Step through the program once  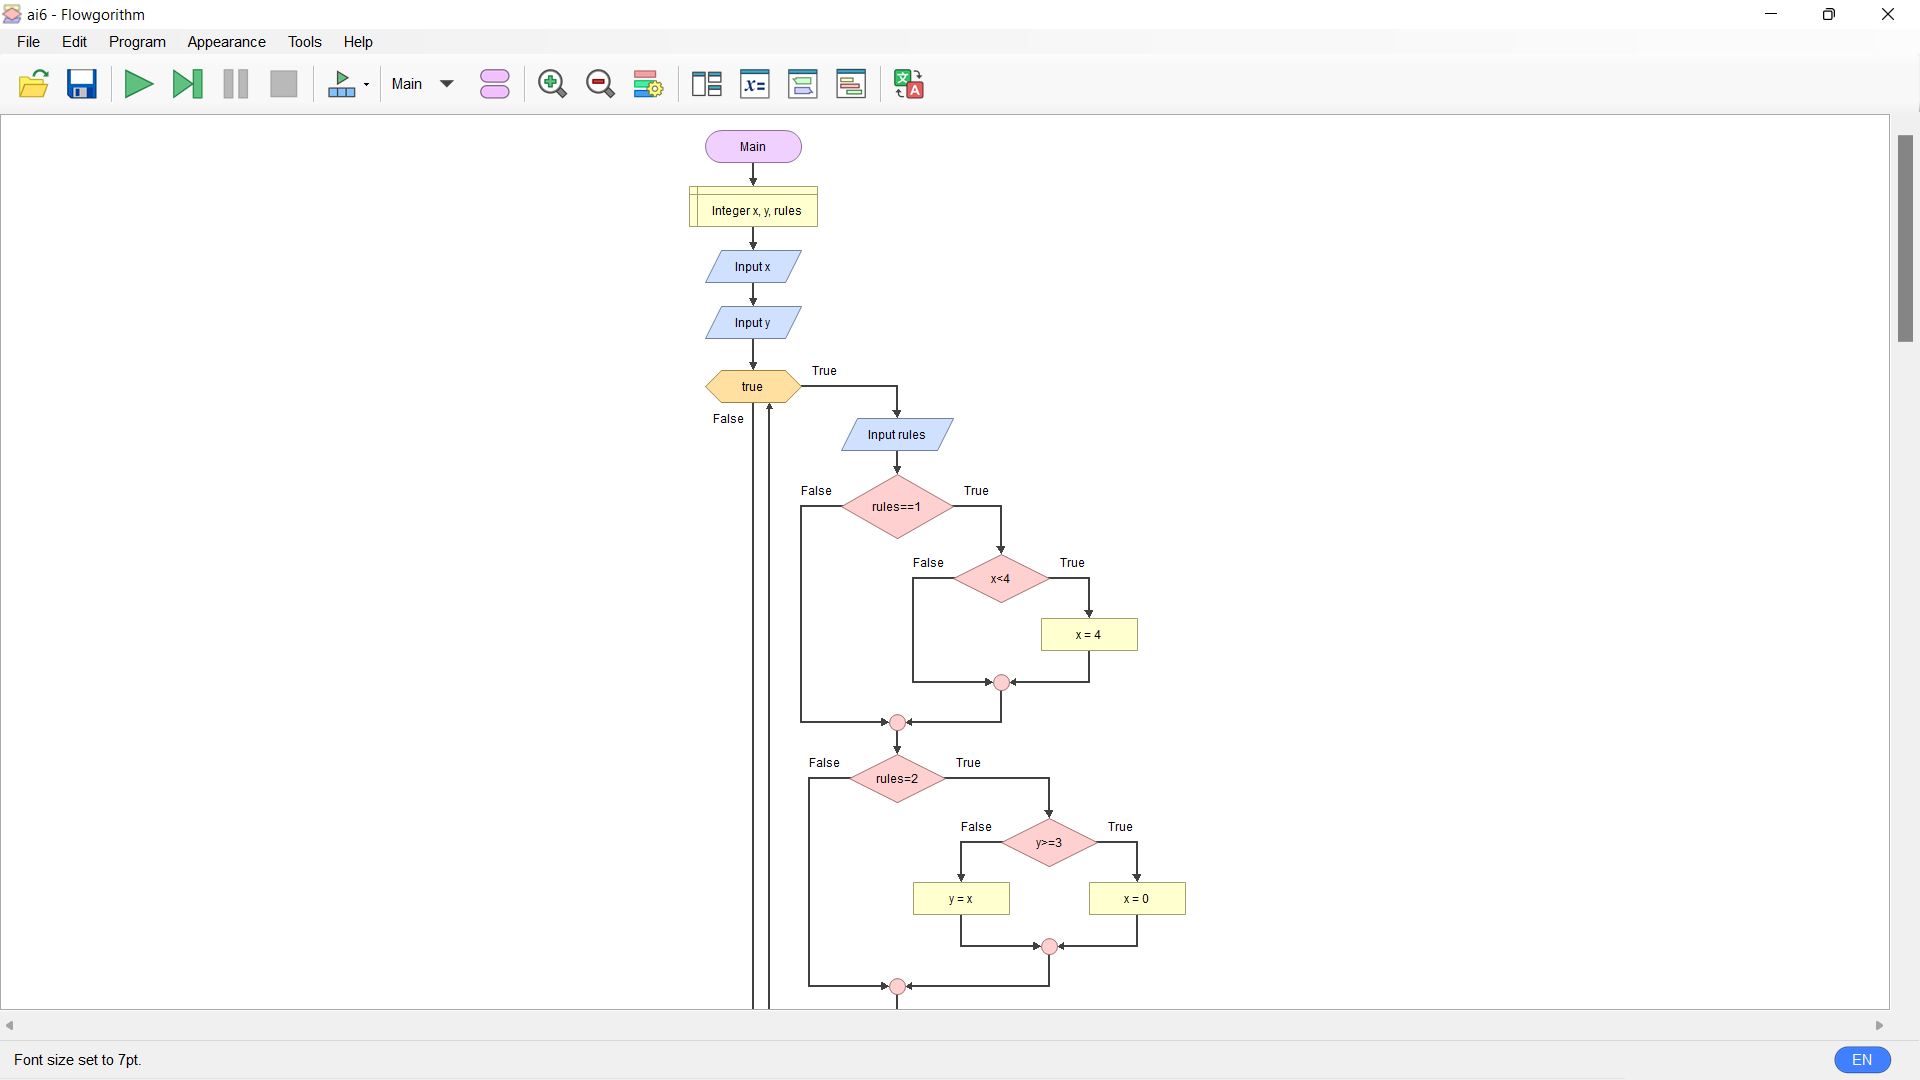point(187,84)
